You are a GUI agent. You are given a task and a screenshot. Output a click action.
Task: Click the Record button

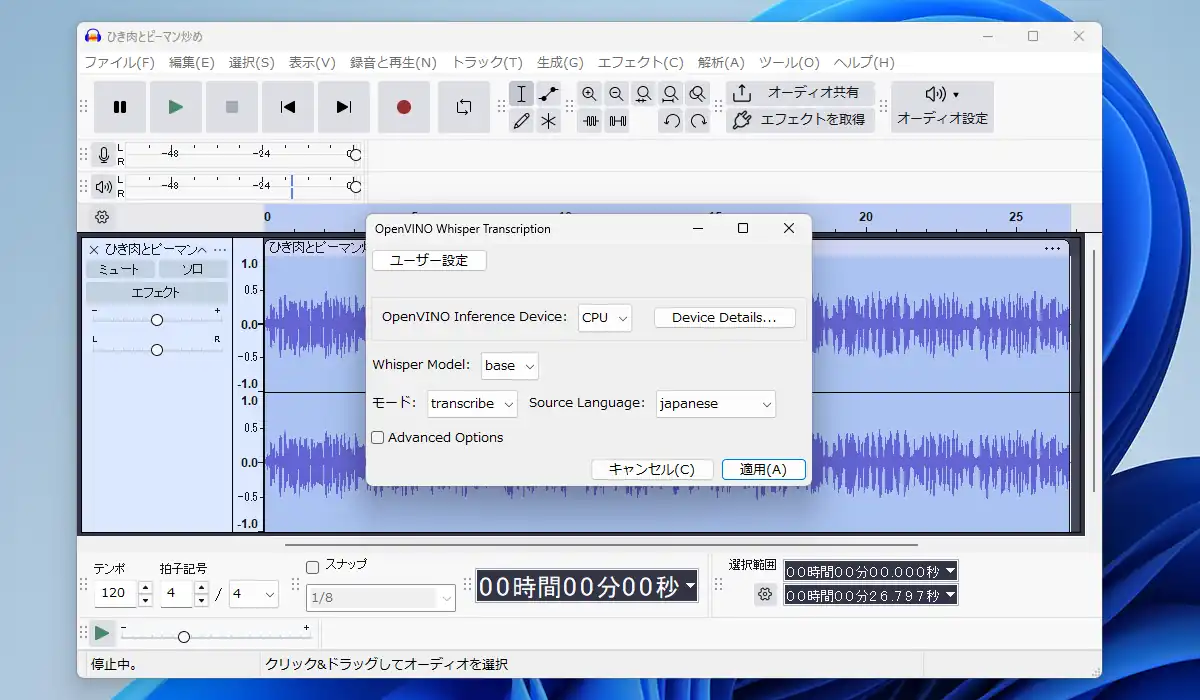point(404,107)
